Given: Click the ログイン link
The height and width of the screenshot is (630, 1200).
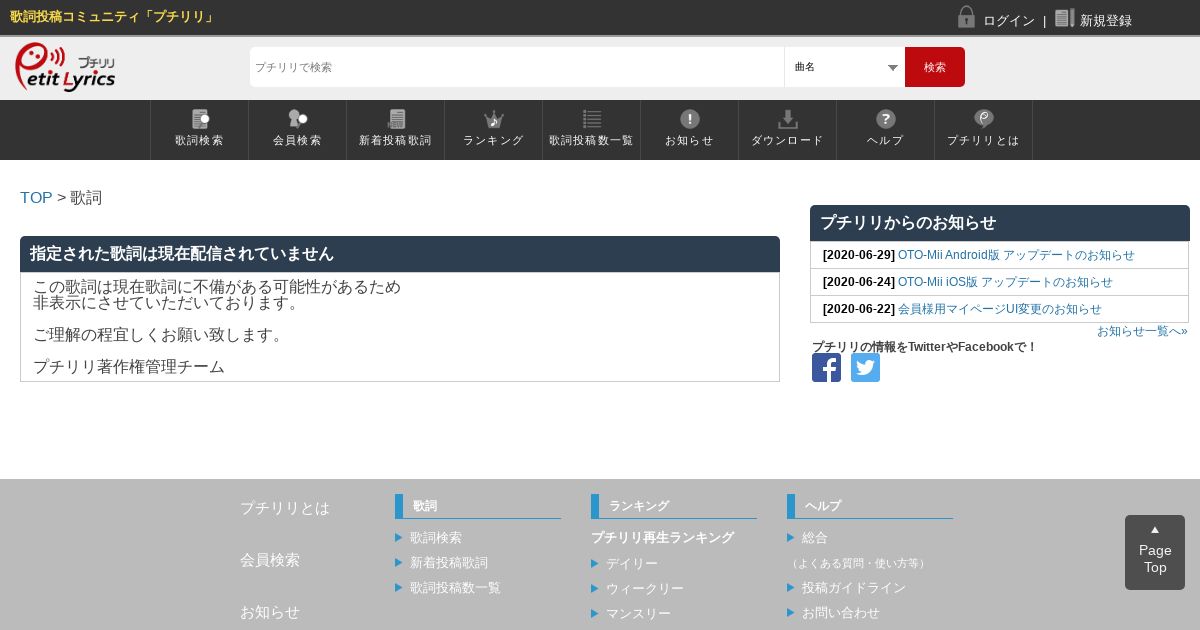Looking at the screenshot, I should pos(1009,20).
